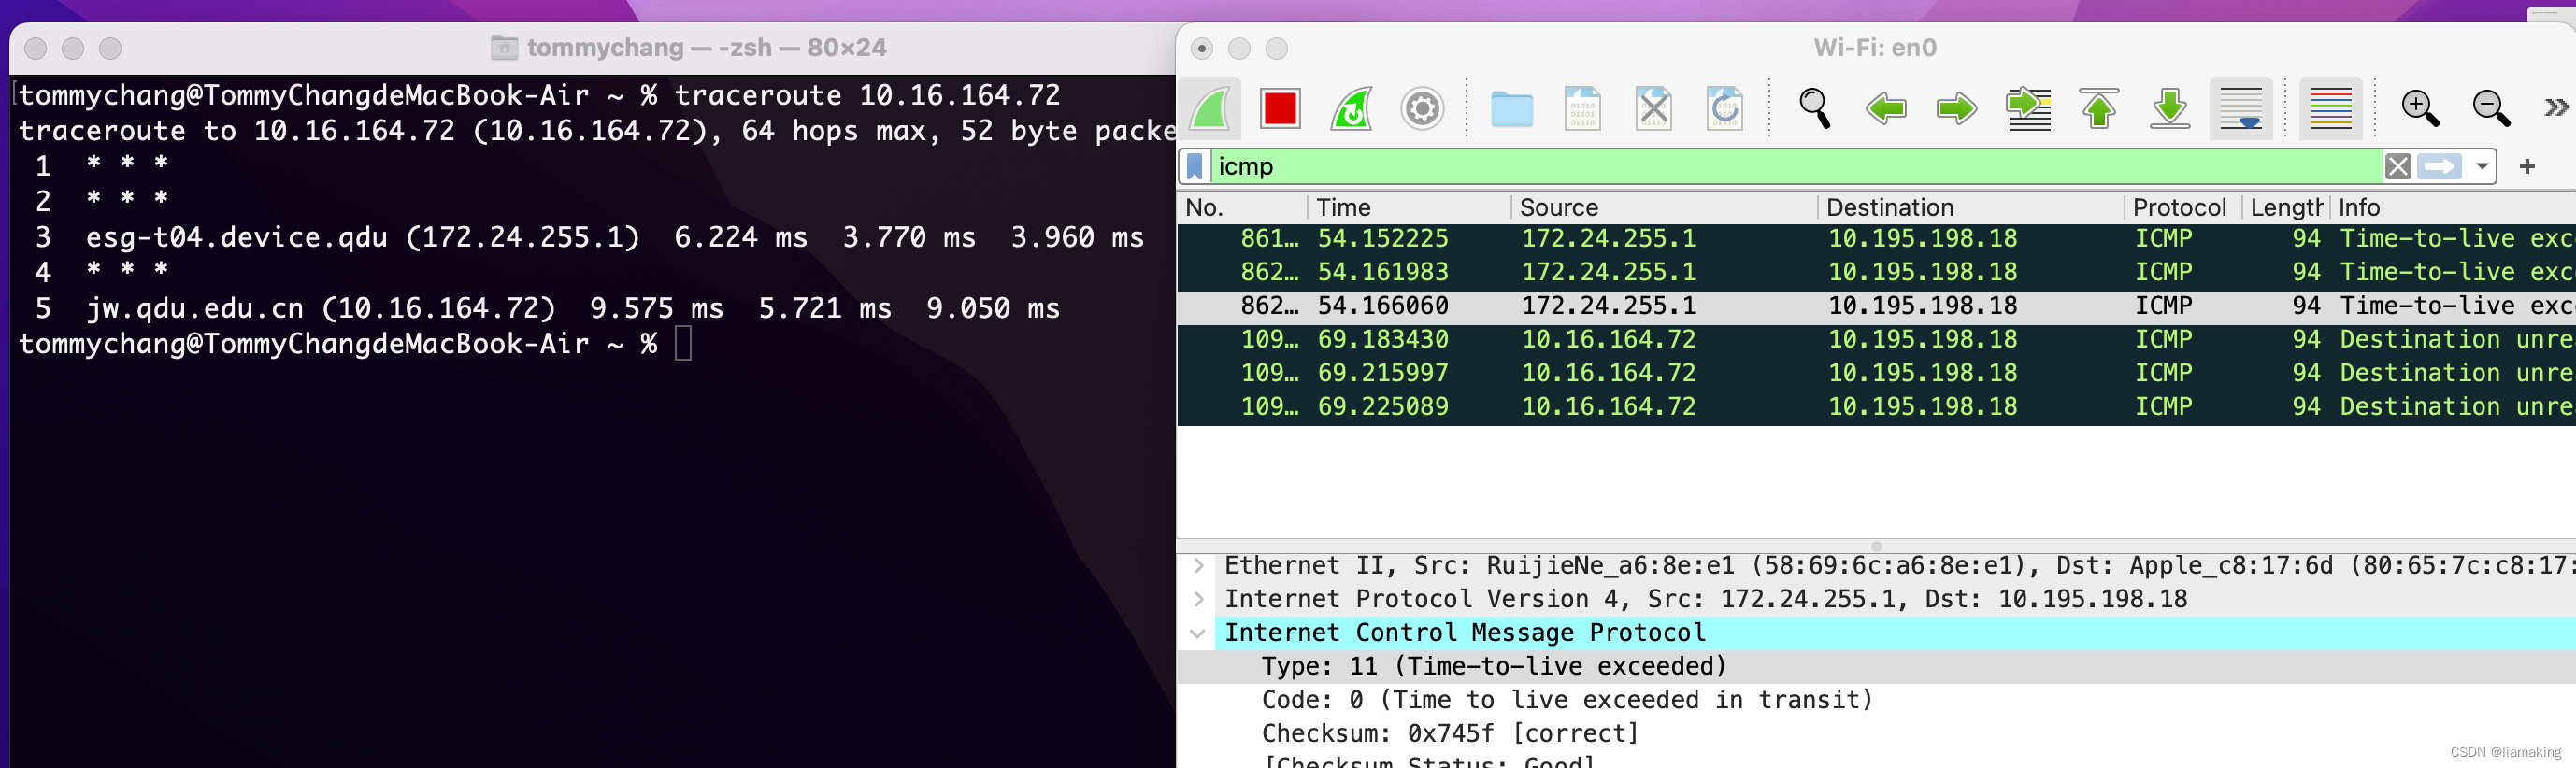The height and width of the screenshot is (768, 2576).
Task: Sort packets by the Info column
Action: point(2453,207)
